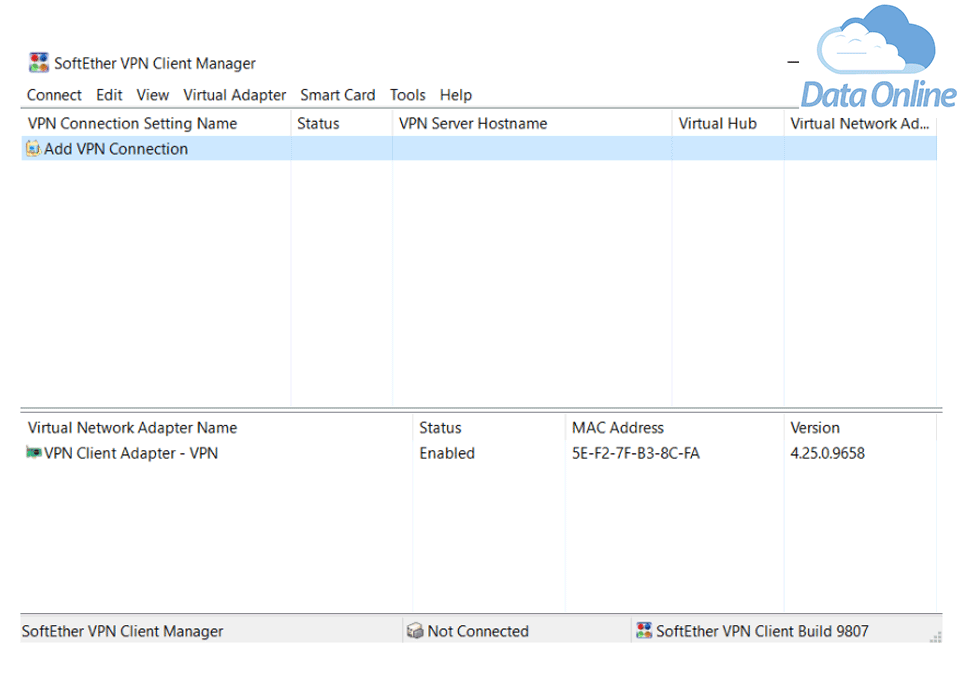Click Not Connected status text

tap(478, 631)
